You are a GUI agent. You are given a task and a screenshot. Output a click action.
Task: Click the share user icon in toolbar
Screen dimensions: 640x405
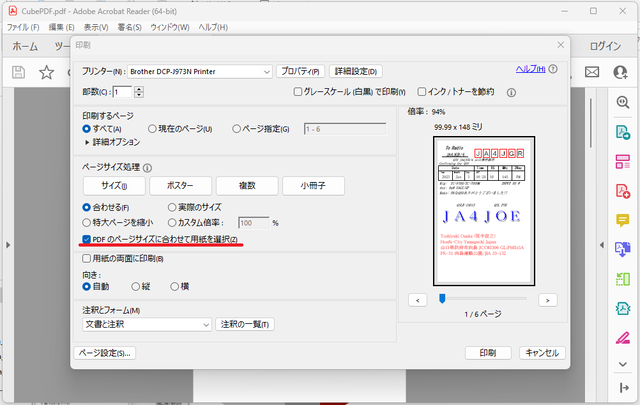620,72
